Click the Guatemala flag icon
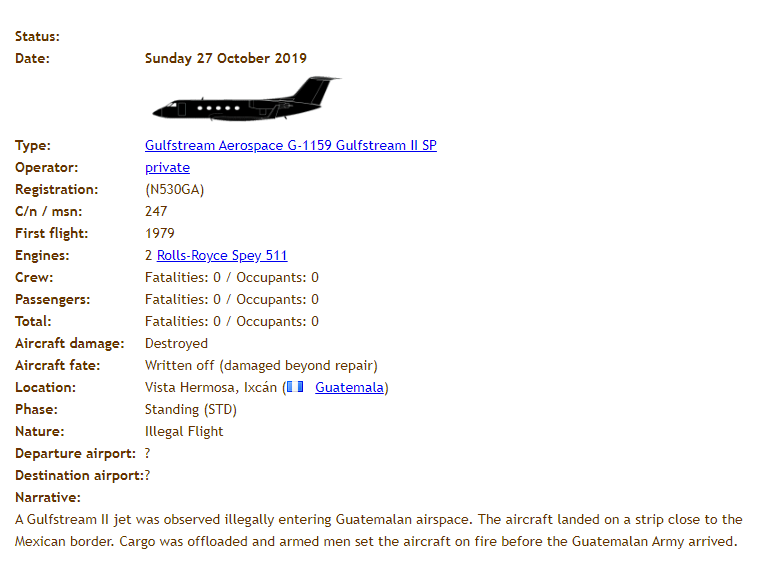 tap(295, 387)
